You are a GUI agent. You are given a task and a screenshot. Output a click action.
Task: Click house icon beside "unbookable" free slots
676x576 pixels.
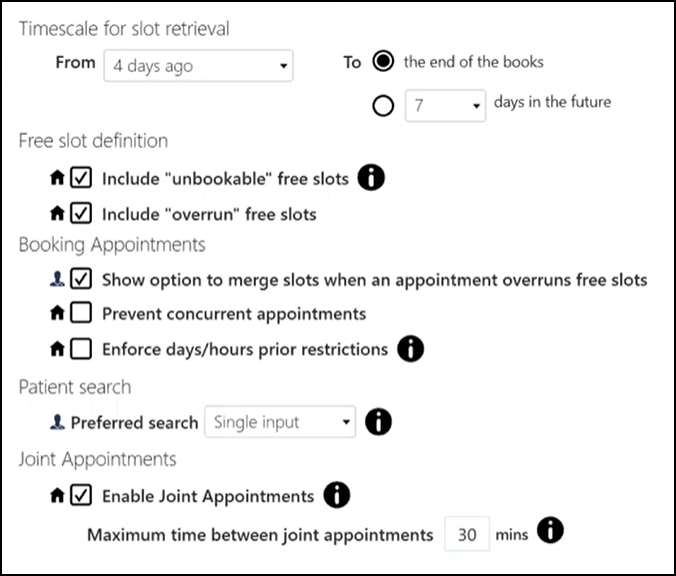[x=58, y=179]
